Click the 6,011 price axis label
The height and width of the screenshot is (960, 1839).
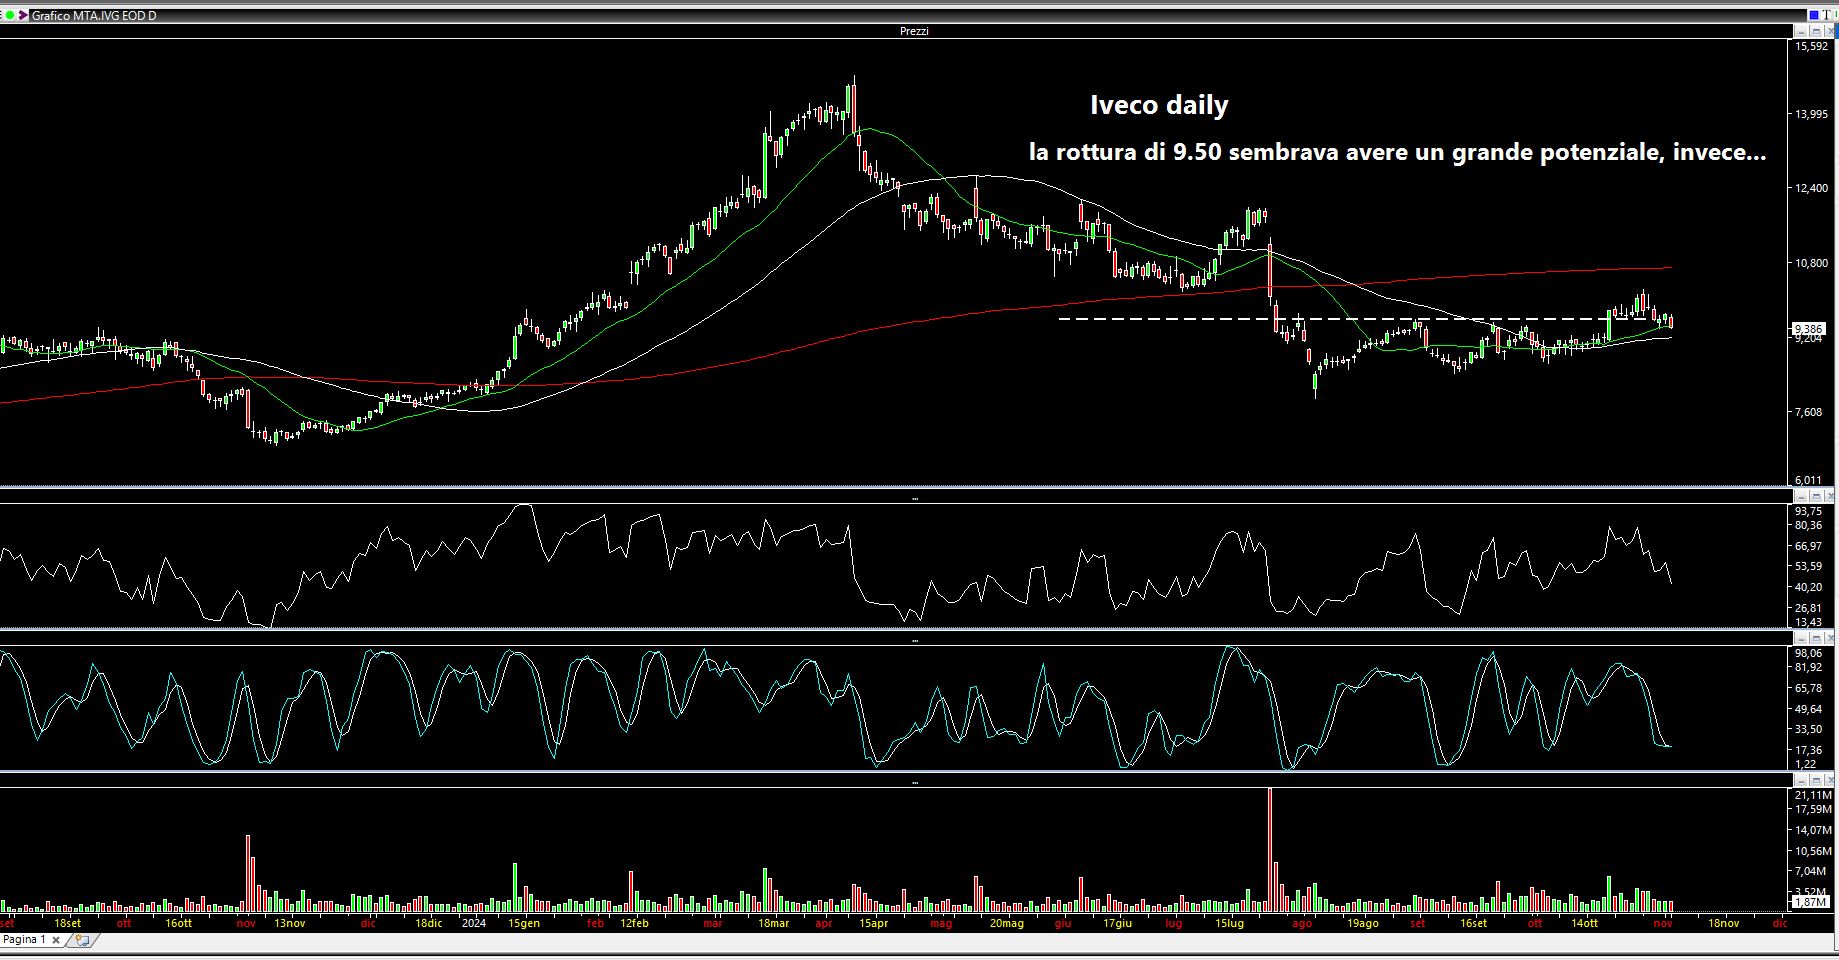click(1809, 480)
